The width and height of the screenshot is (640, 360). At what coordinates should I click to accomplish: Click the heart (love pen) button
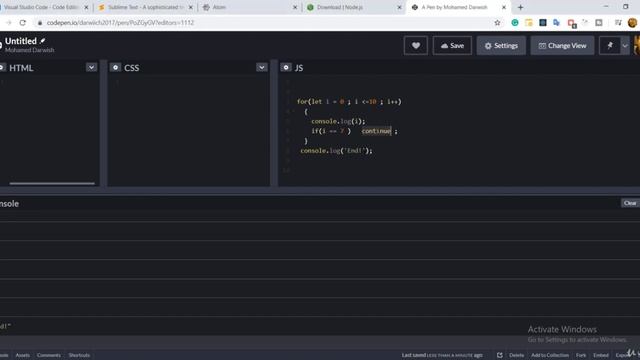pyautogui.click(x=416, y=45)
